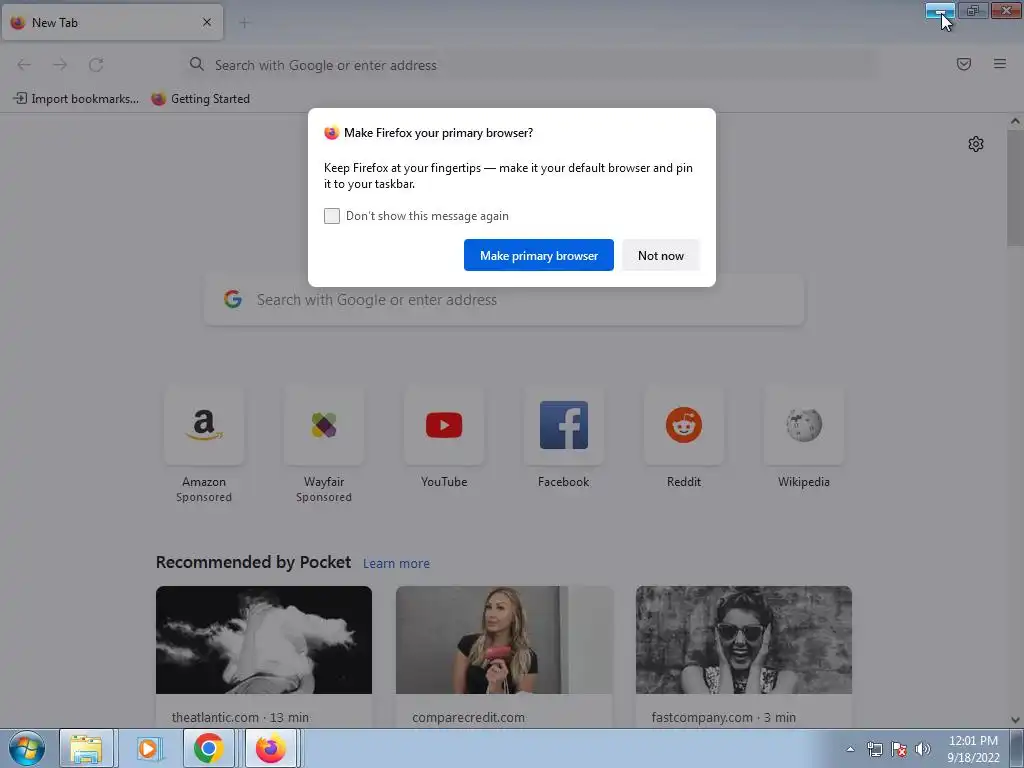This screenshot has width=1024, height=768.
Task: Open comparecredit.com Pocket story thumbnail
Action: 504,640
